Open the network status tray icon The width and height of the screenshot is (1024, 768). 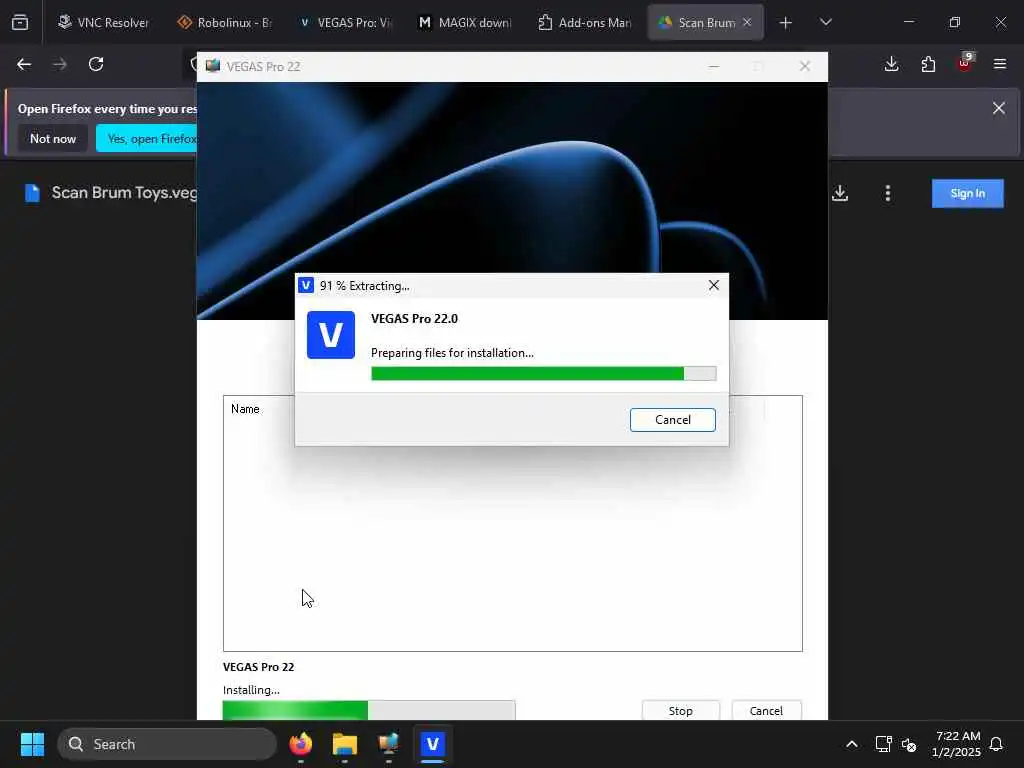tap(883, 744)
